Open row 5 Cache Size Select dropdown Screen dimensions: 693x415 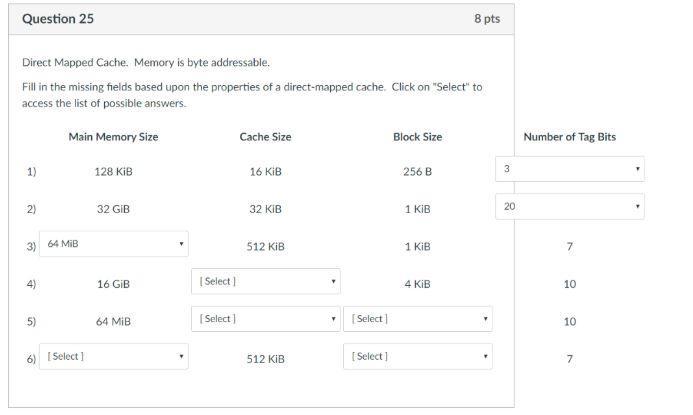[x=265, y=319]
